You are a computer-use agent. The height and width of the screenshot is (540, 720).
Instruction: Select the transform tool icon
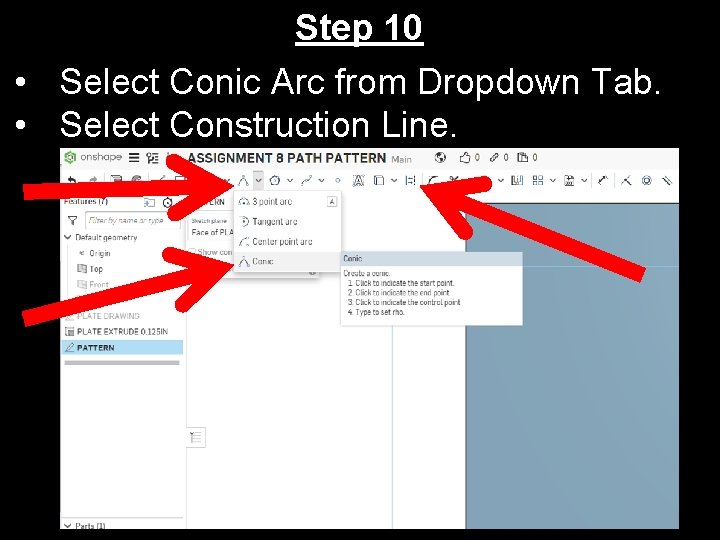coord(569,180)
